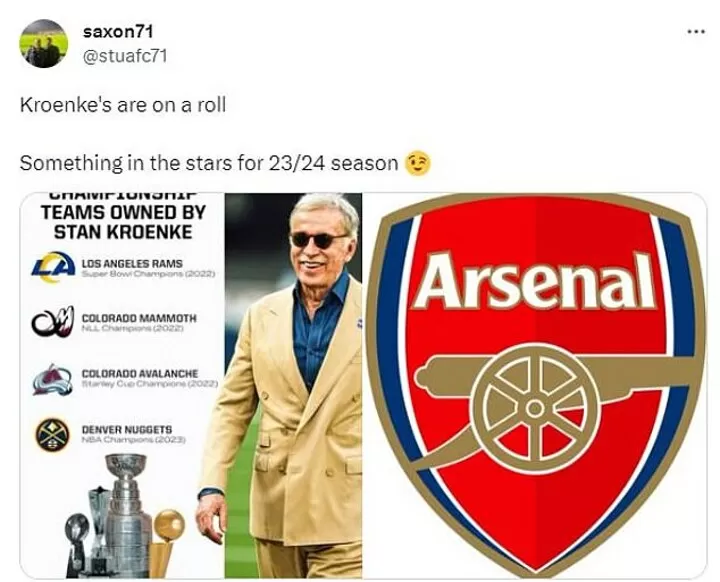This screenshot has height=582, width=720.
Task: Click the winking face emoji
Action: [x=417, y=164]
